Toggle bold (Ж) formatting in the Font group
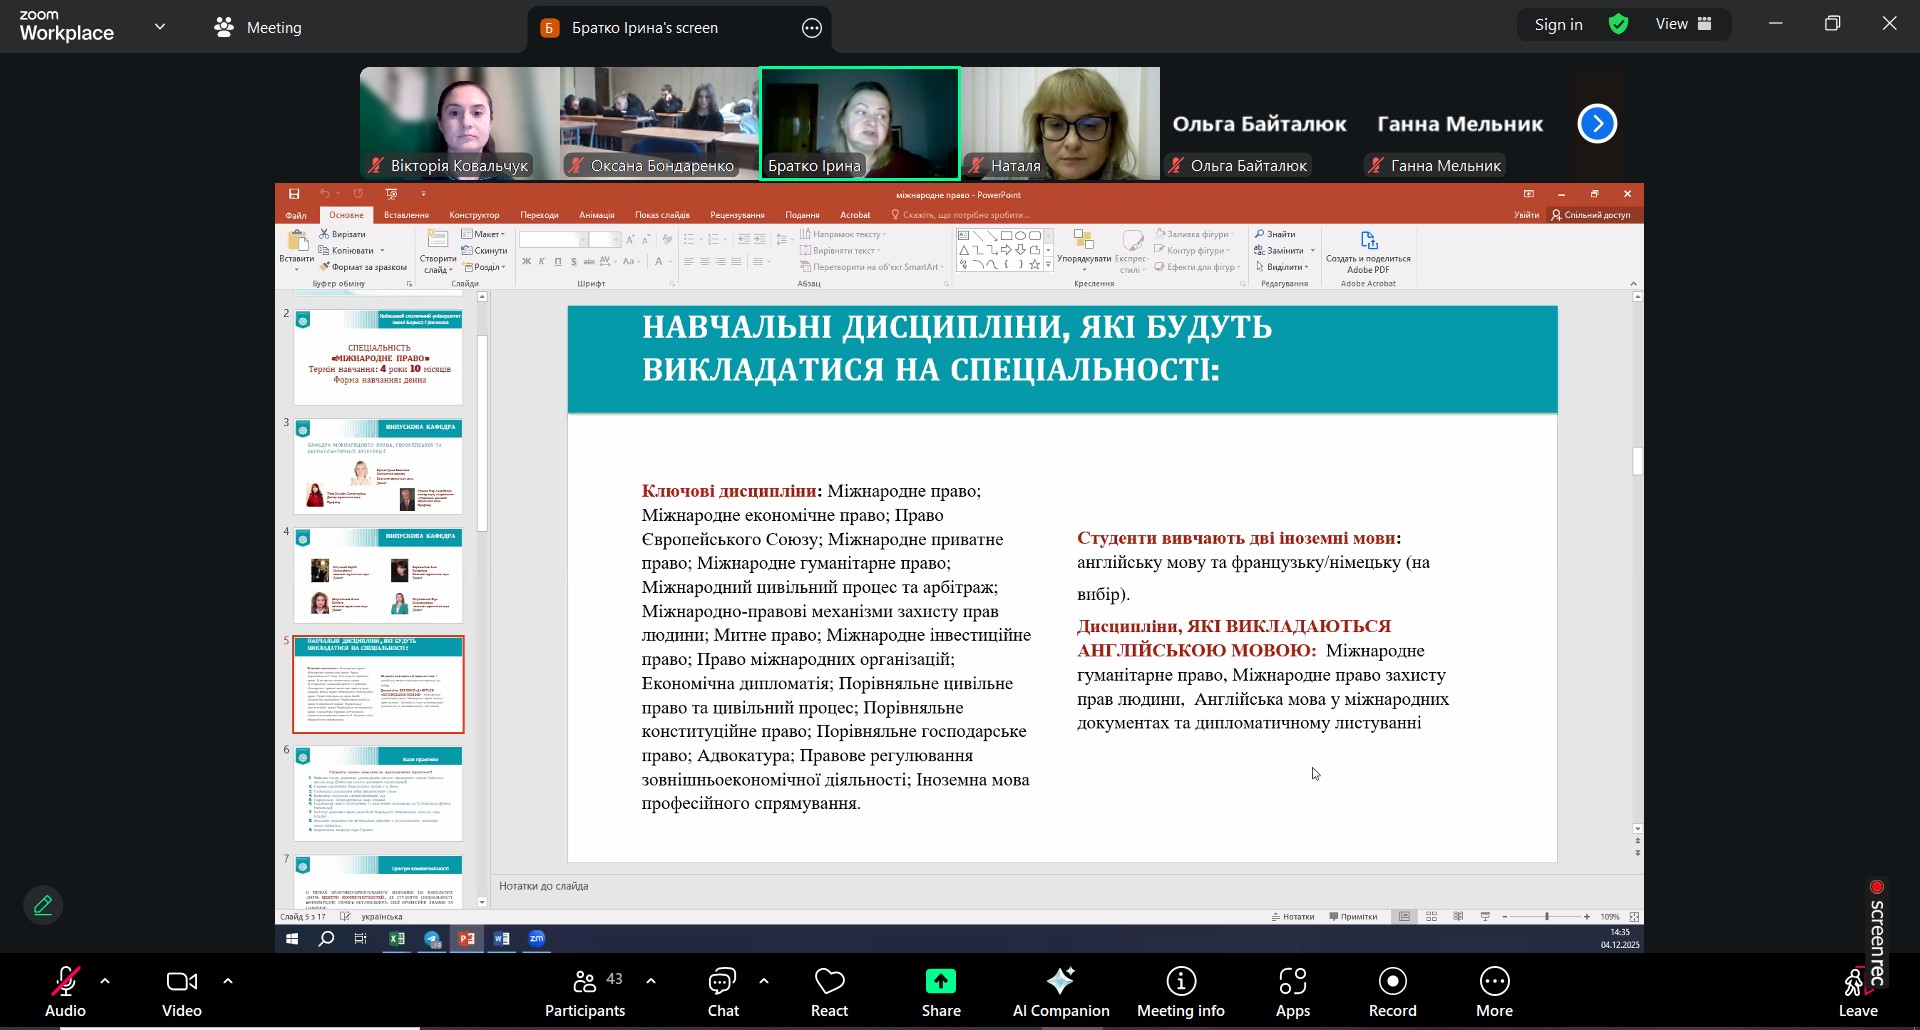Screen dimensions: 1920x1030 (527, 261)
